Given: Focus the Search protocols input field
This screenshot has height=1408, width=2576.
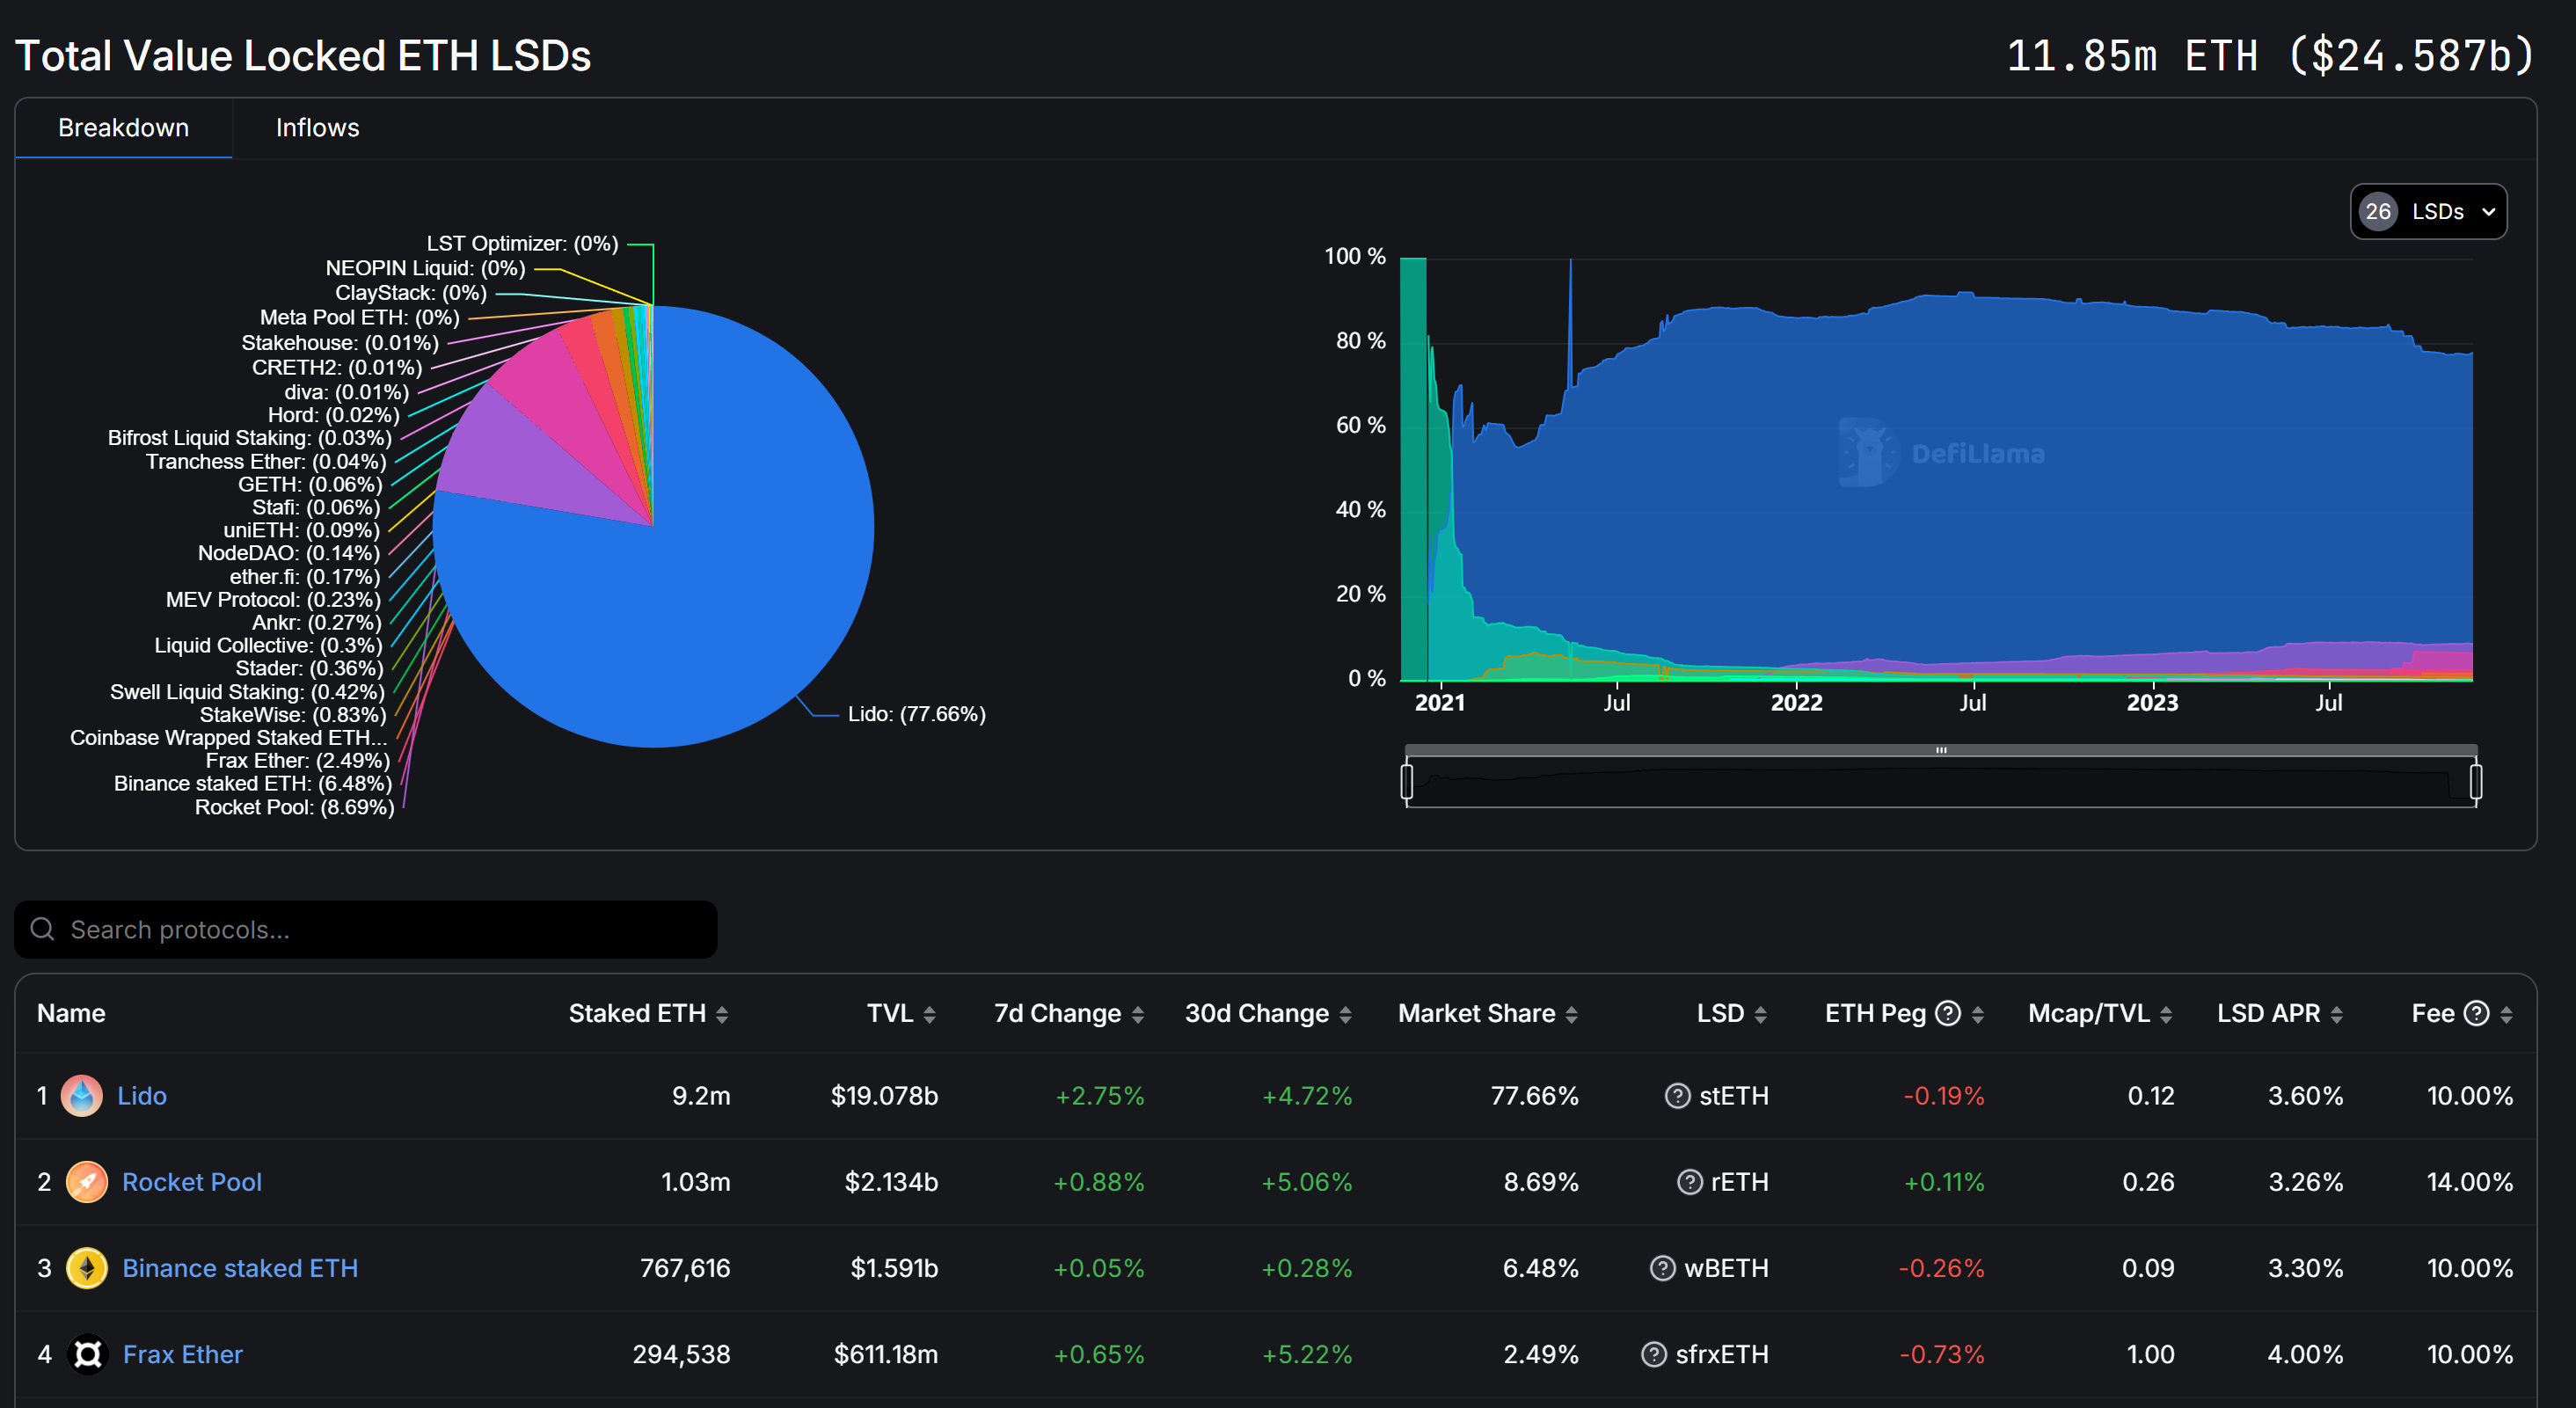Looking at the screenshot, I should click(x=366, y=930).
